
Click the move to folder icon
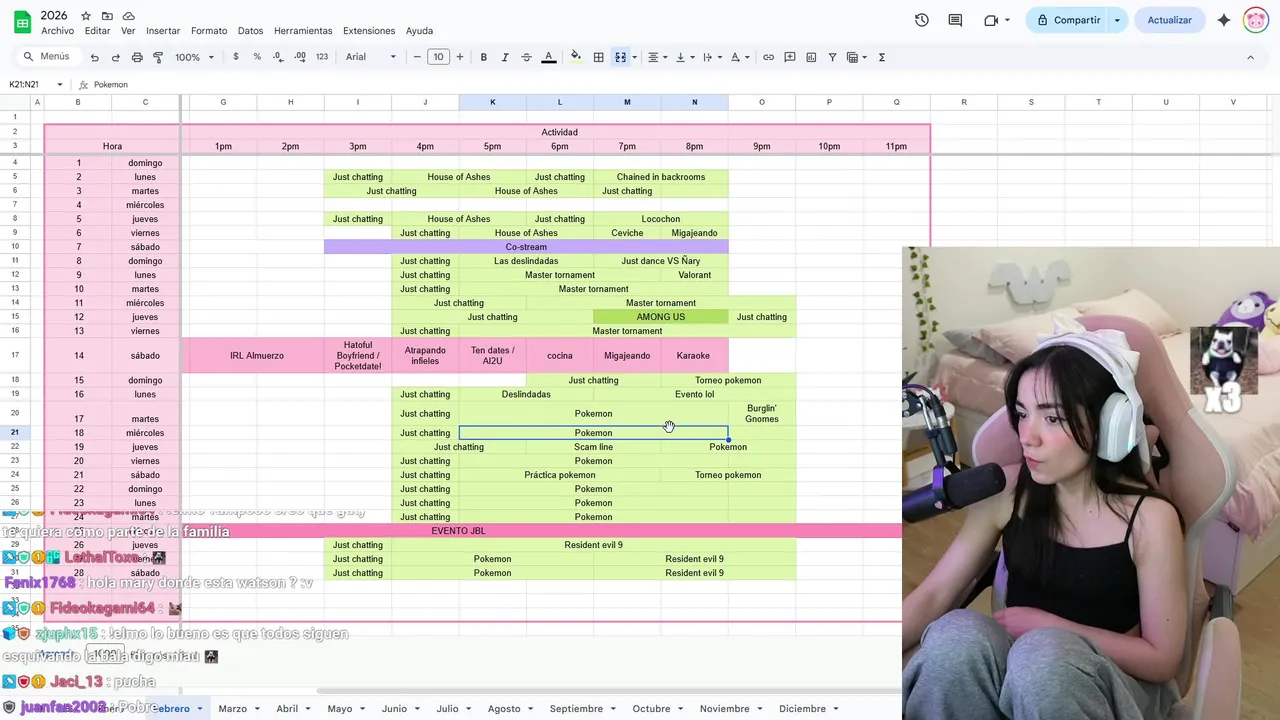(107, 16)
